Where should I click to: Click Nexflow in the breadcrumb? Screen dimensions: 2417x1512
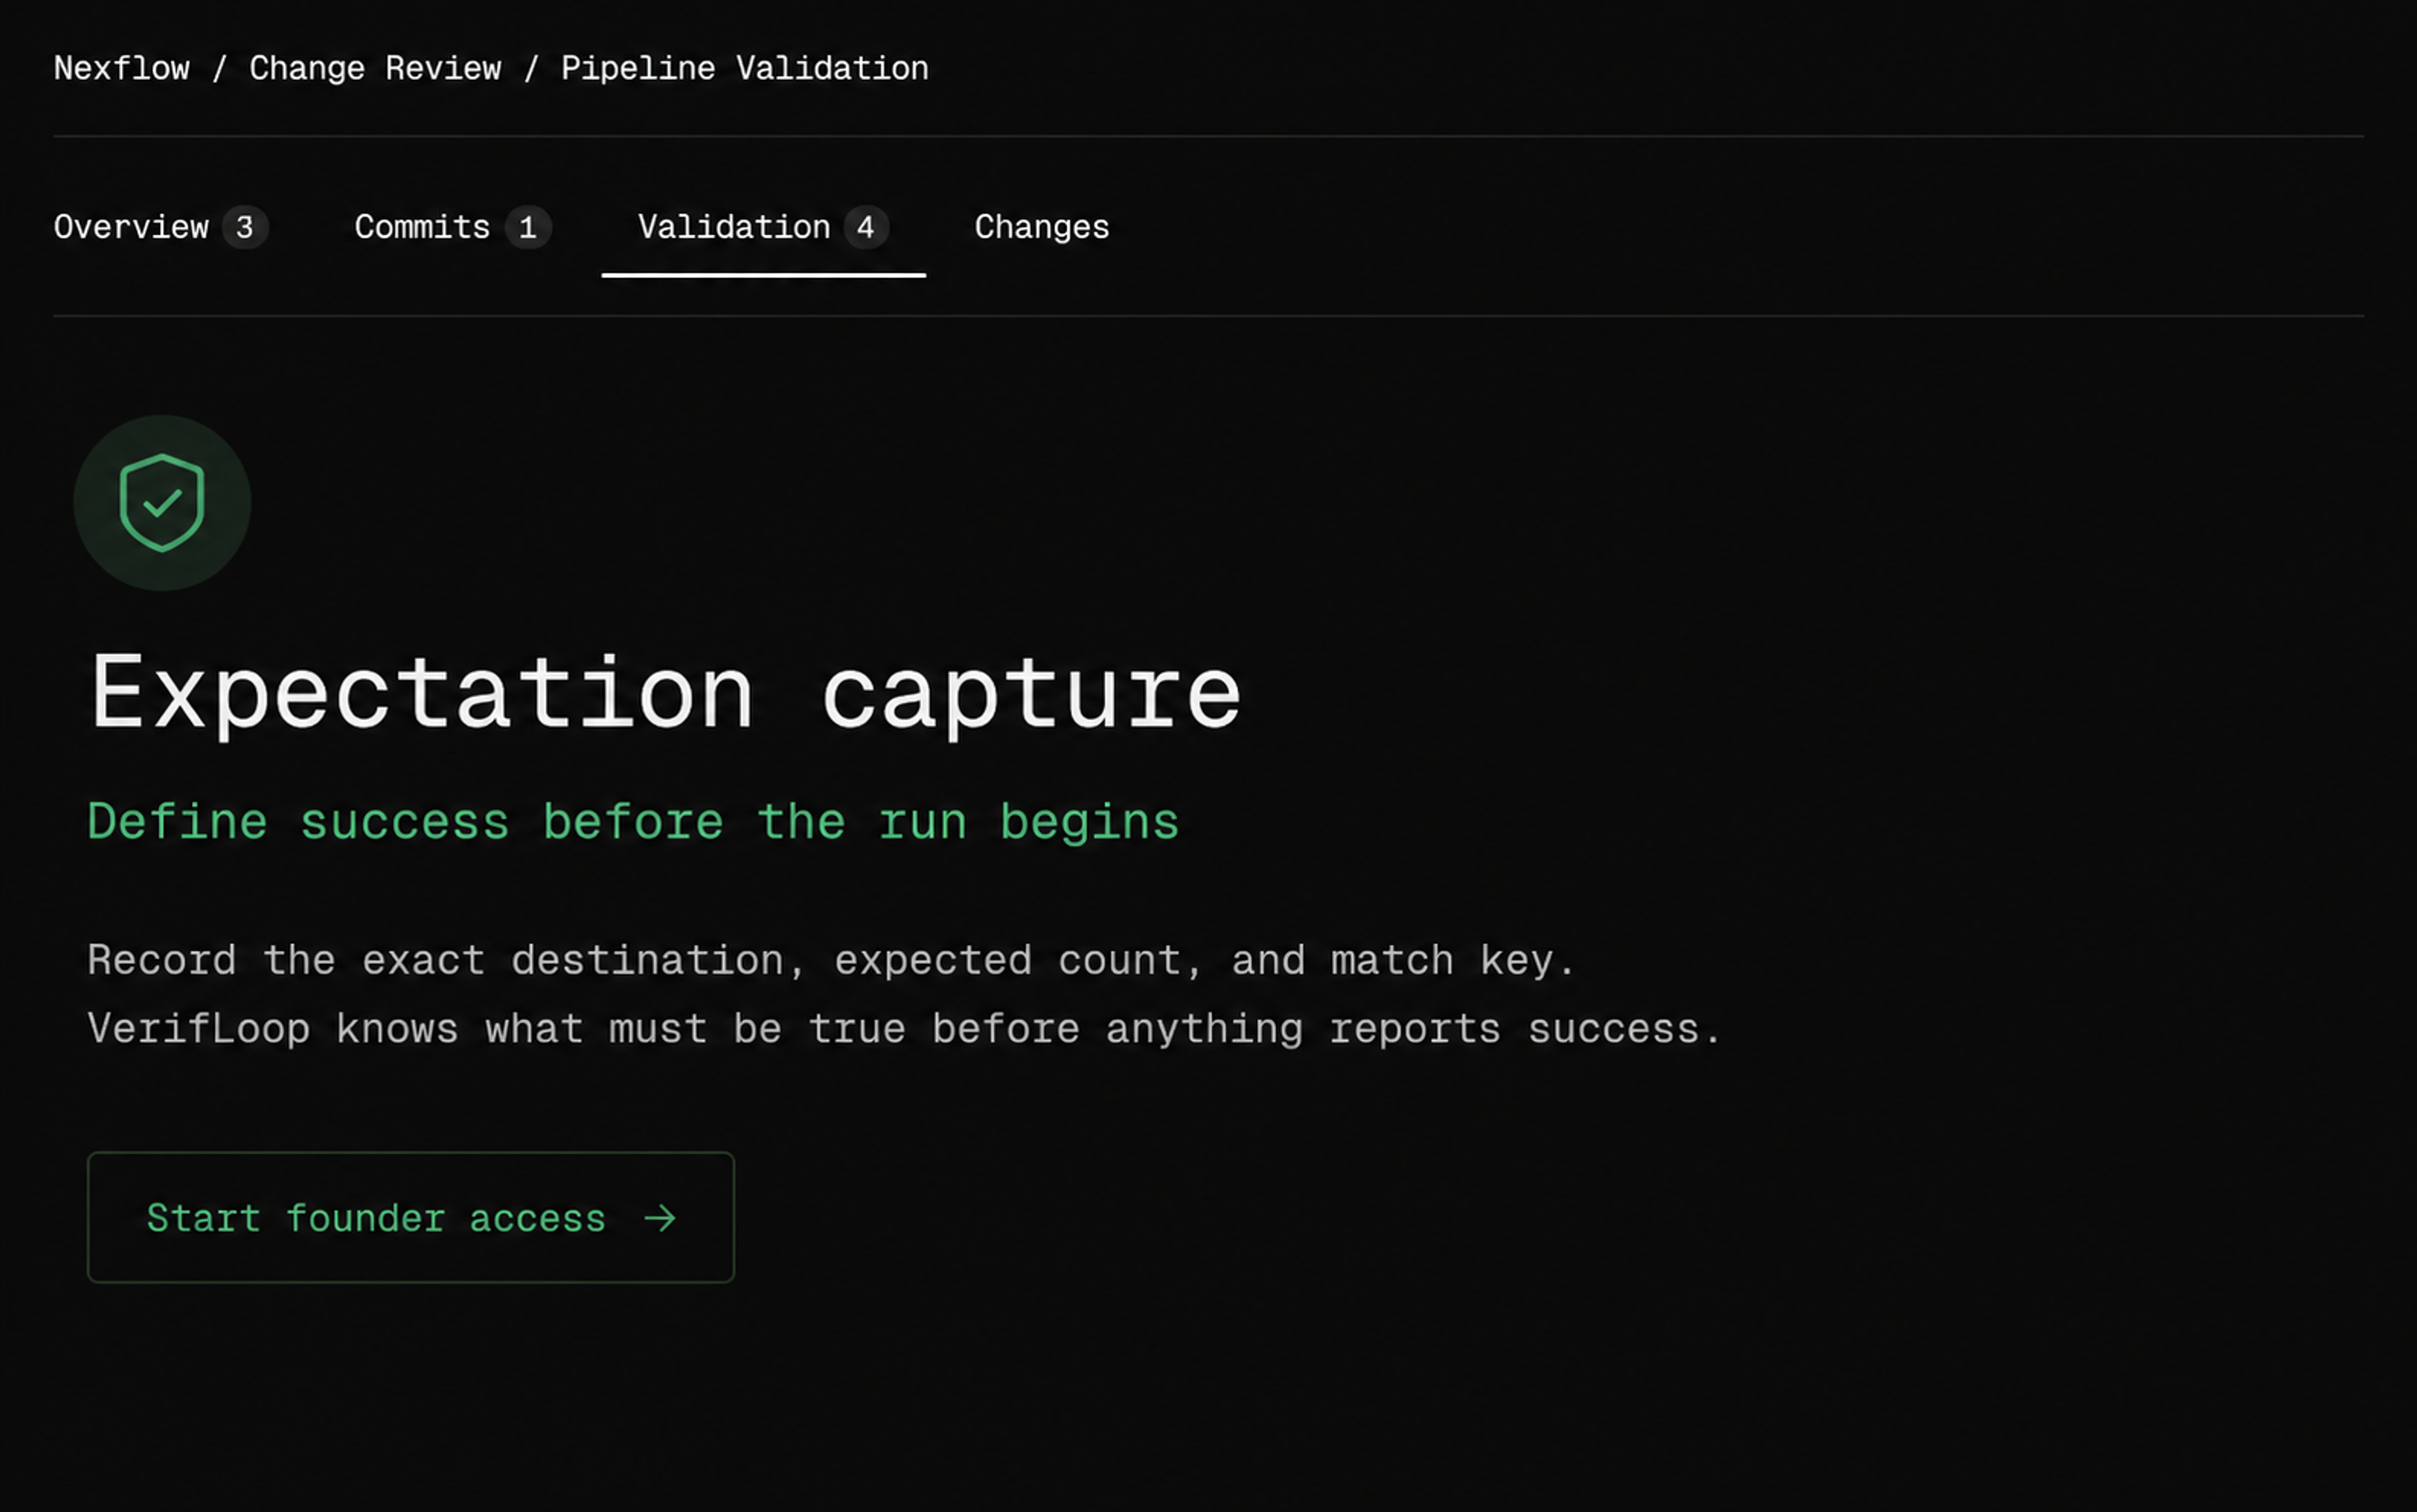click(x=121, y=68)
